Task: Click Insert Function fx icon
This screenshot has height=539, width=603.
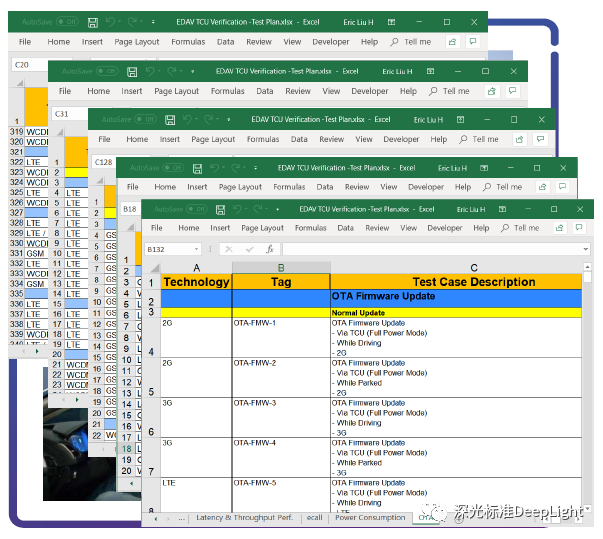Action: pyautogui.click(x=270, y=249)
